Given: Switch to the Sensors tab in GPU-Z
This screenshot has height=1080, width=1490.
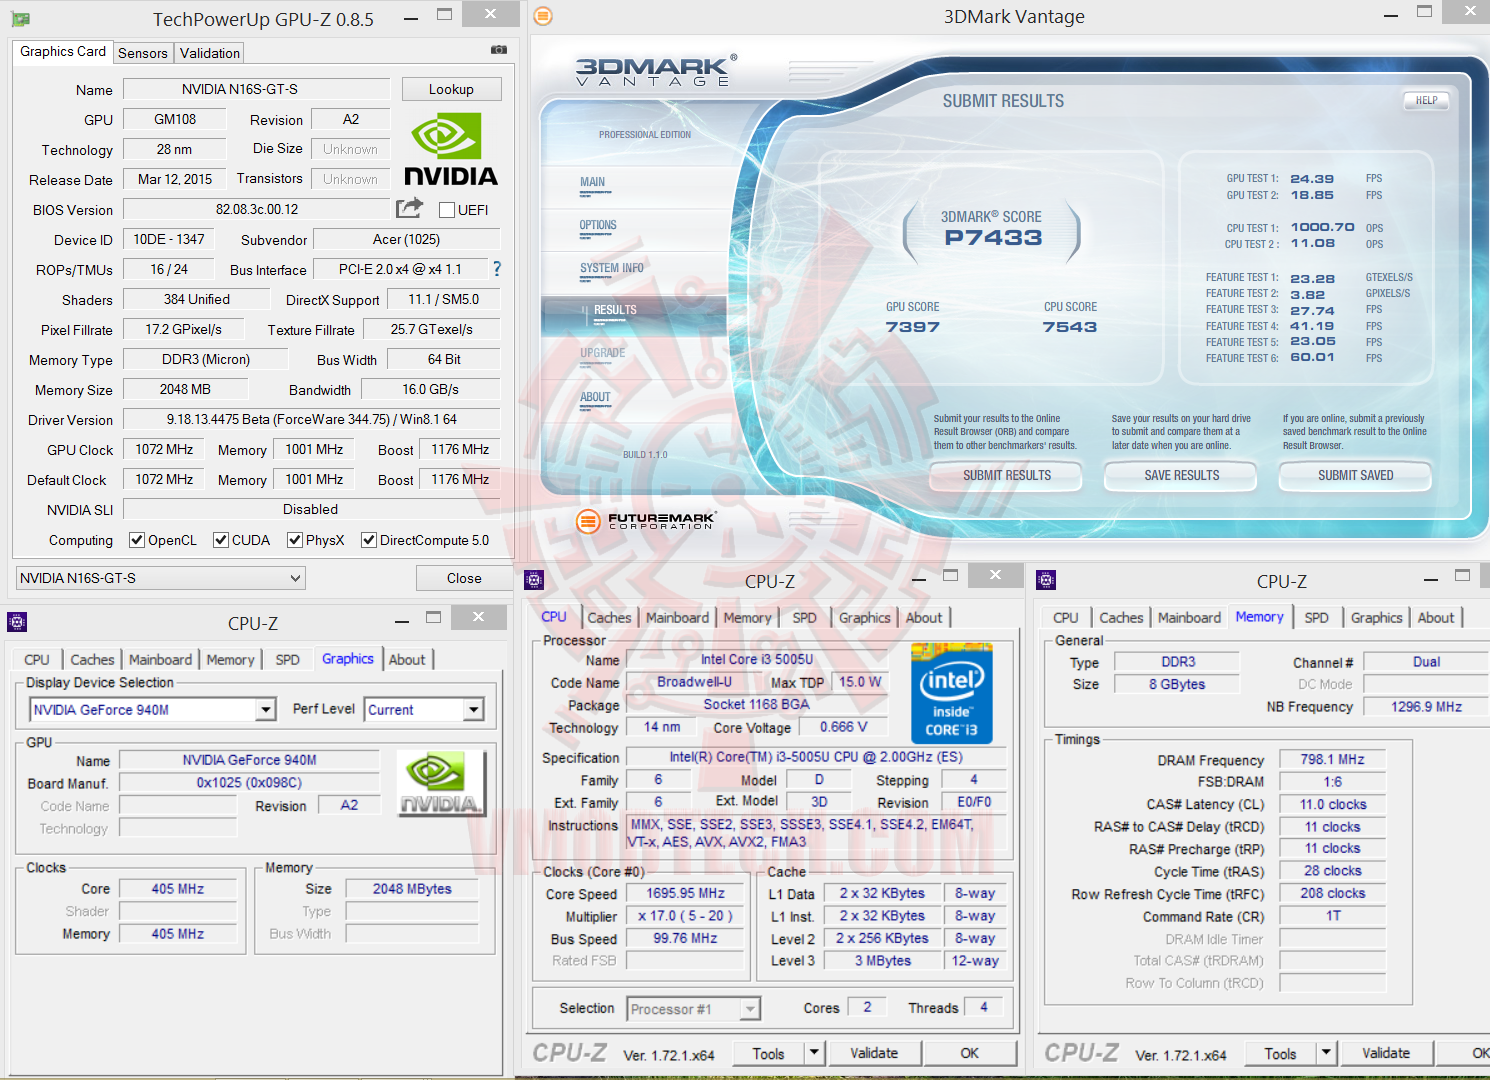Looking at the screenshot, I should tap(143, 53).
